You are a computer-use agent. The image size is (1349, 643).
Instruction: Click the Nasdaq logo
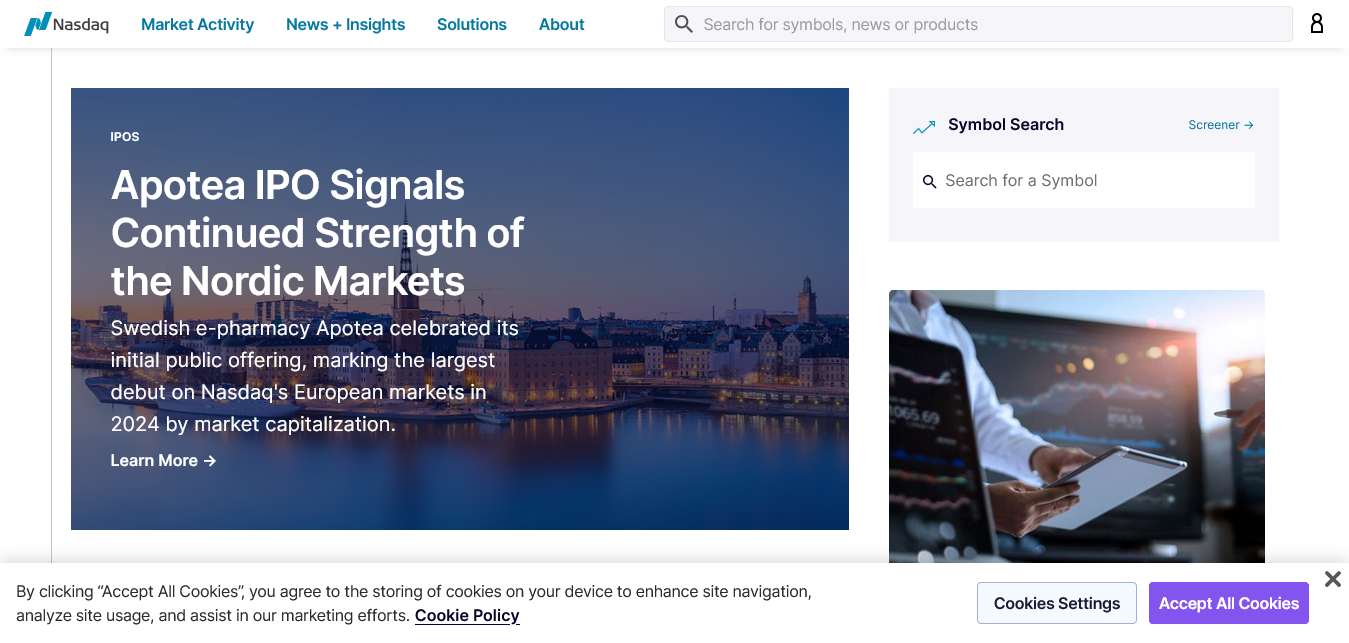pyautogui.click(x=66, y=24)
